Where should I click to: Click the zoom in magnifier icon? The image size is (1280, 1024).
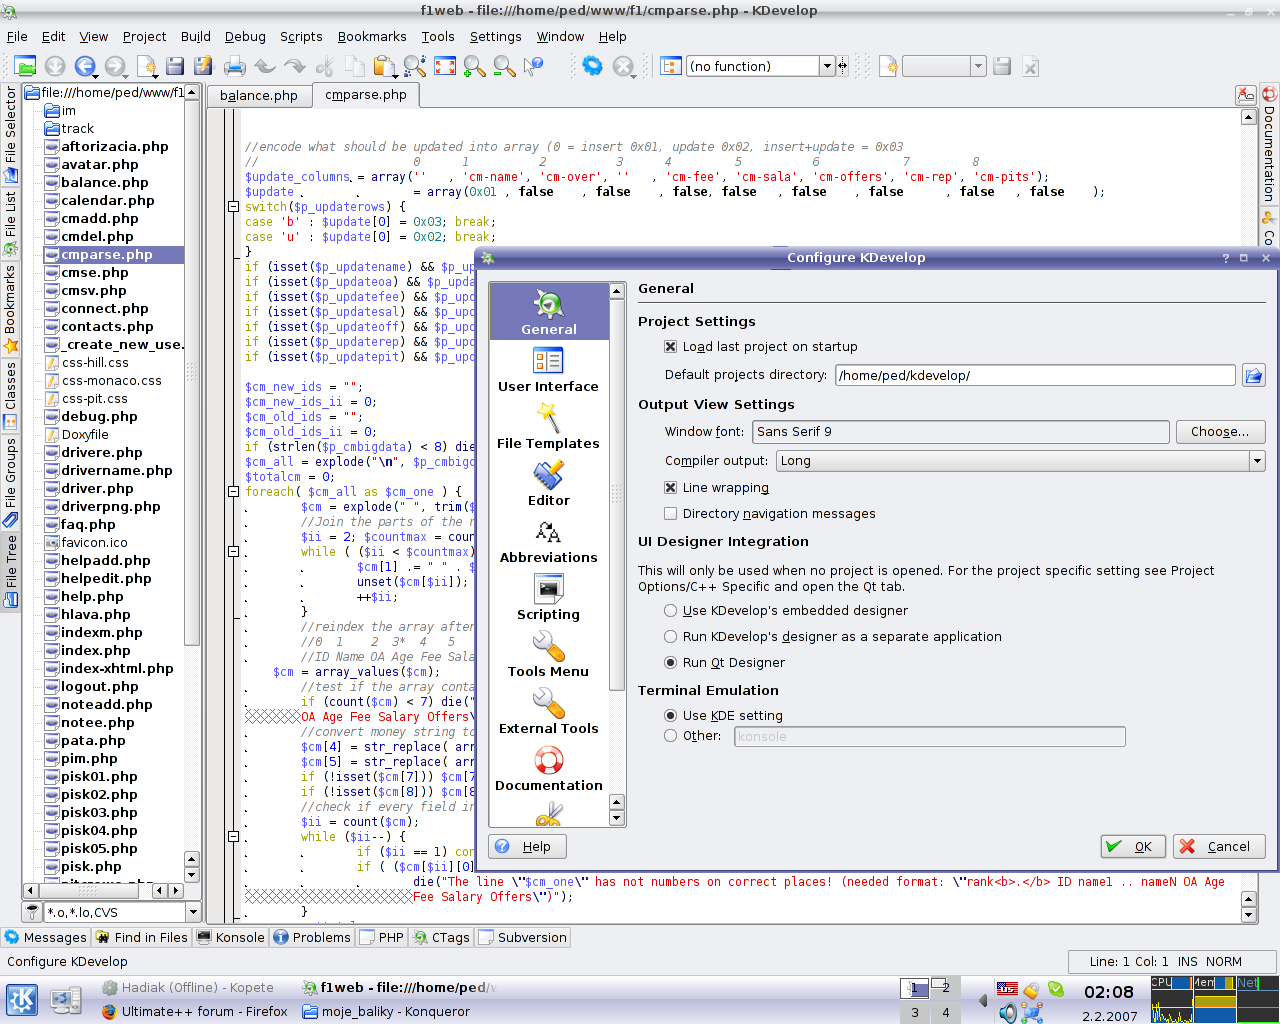[x=474, y=66]
